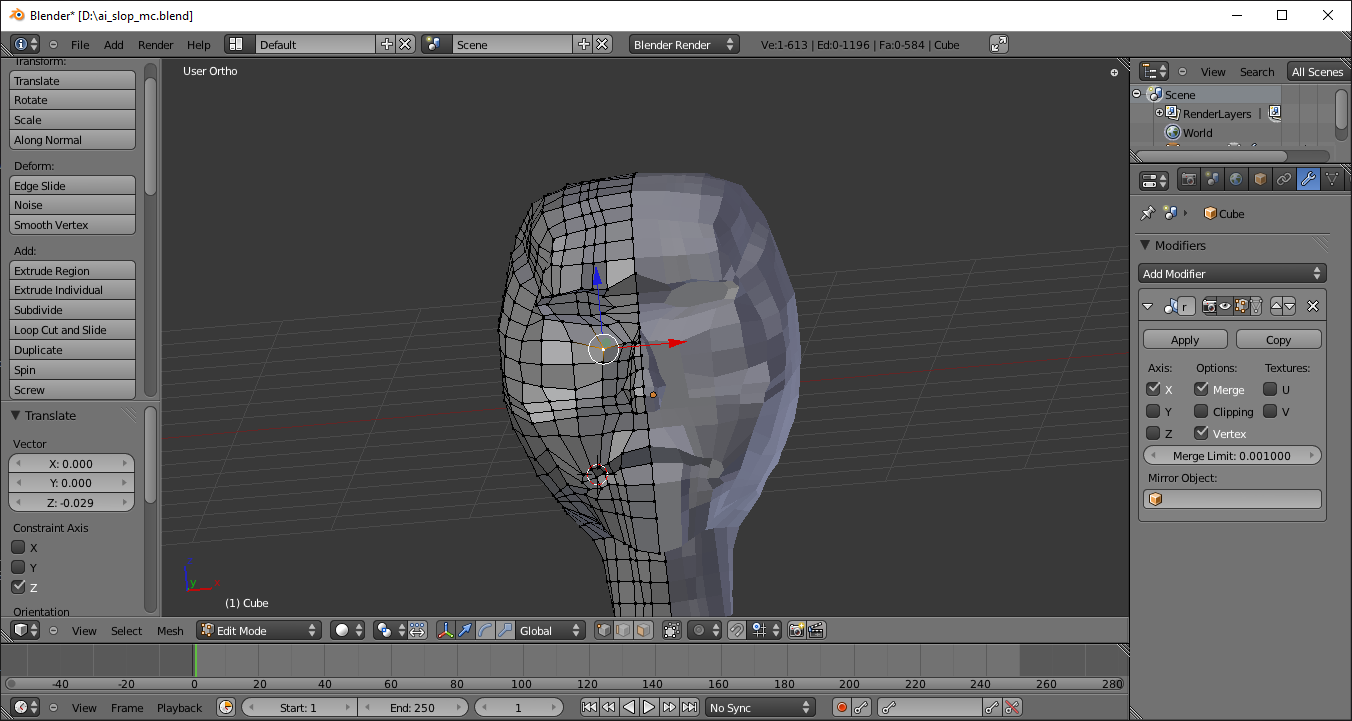The image size is (1352, 721).
Task: Click the snap magnet icon
Action: (736, 630)
